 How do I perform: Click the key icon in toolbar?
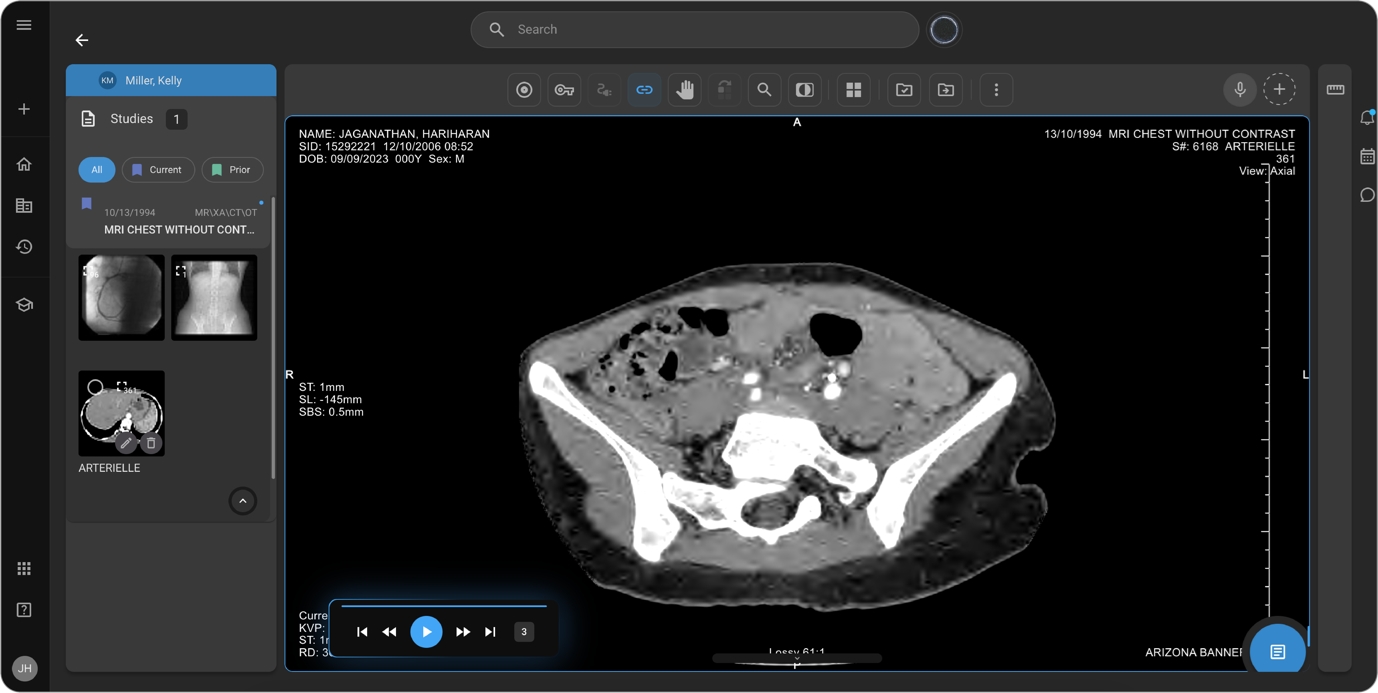click(564, 90)
